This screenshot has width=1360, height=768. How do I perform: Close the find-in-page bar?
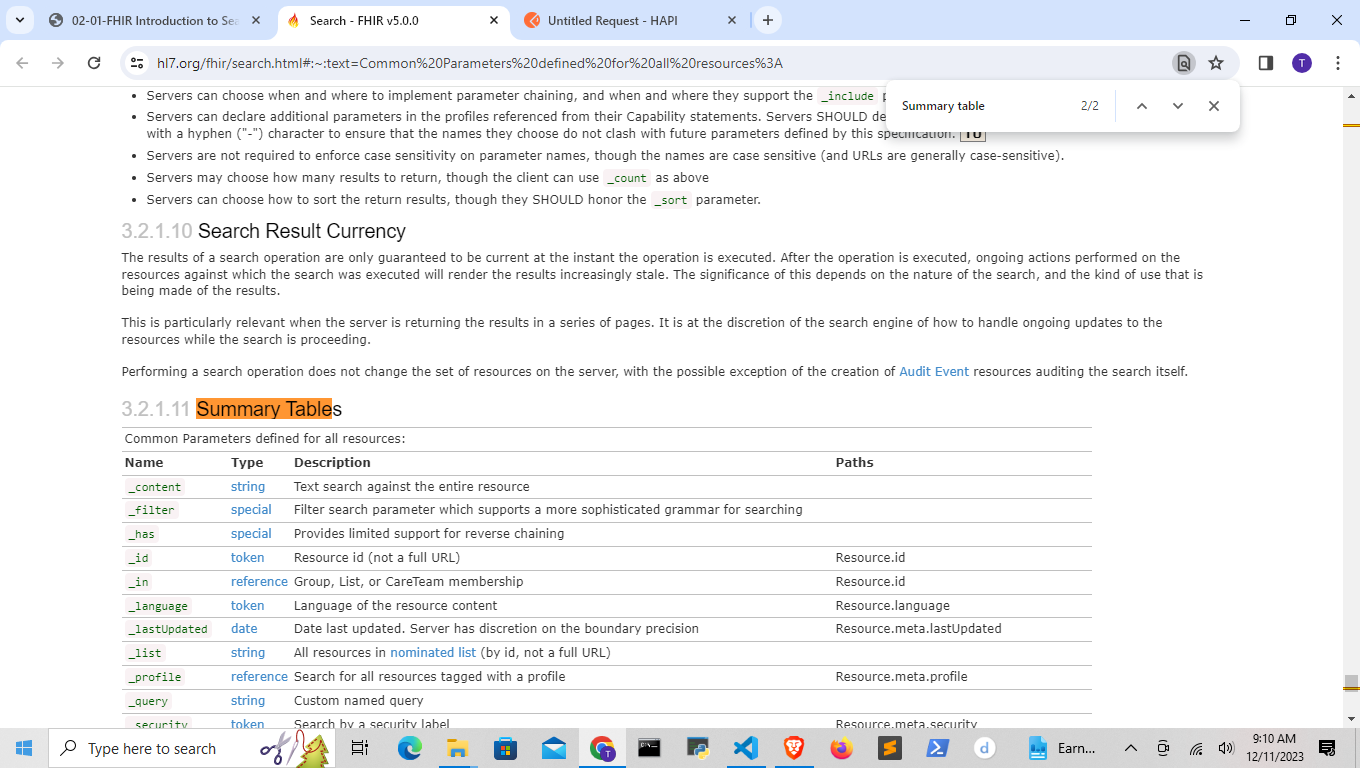pos(1214,106)
